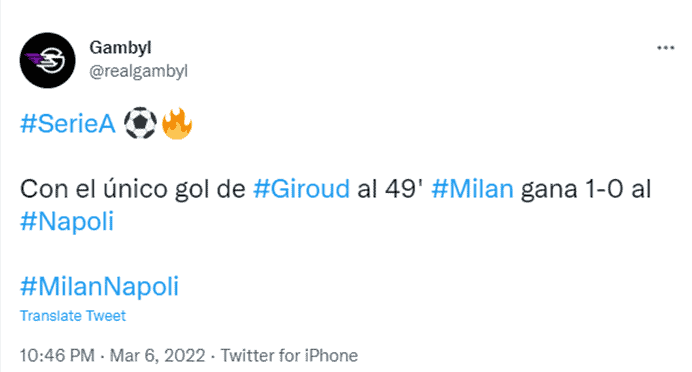Click the fire emoji
692x372 pixels.
177,124
